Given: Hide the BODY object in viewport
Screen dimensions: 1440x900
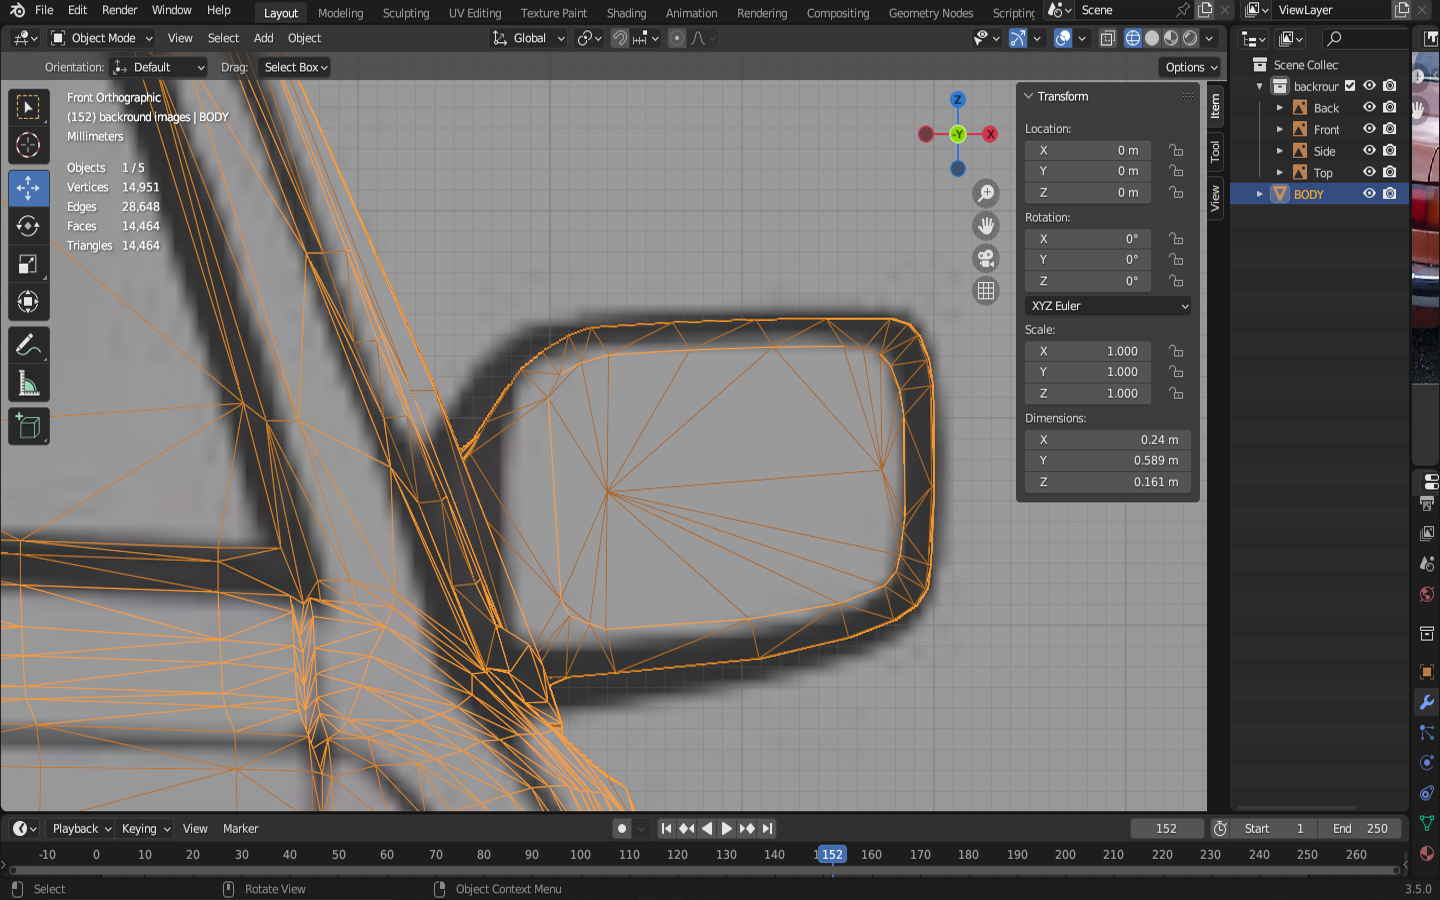Looking at the screenshot, I should 1369,194.
